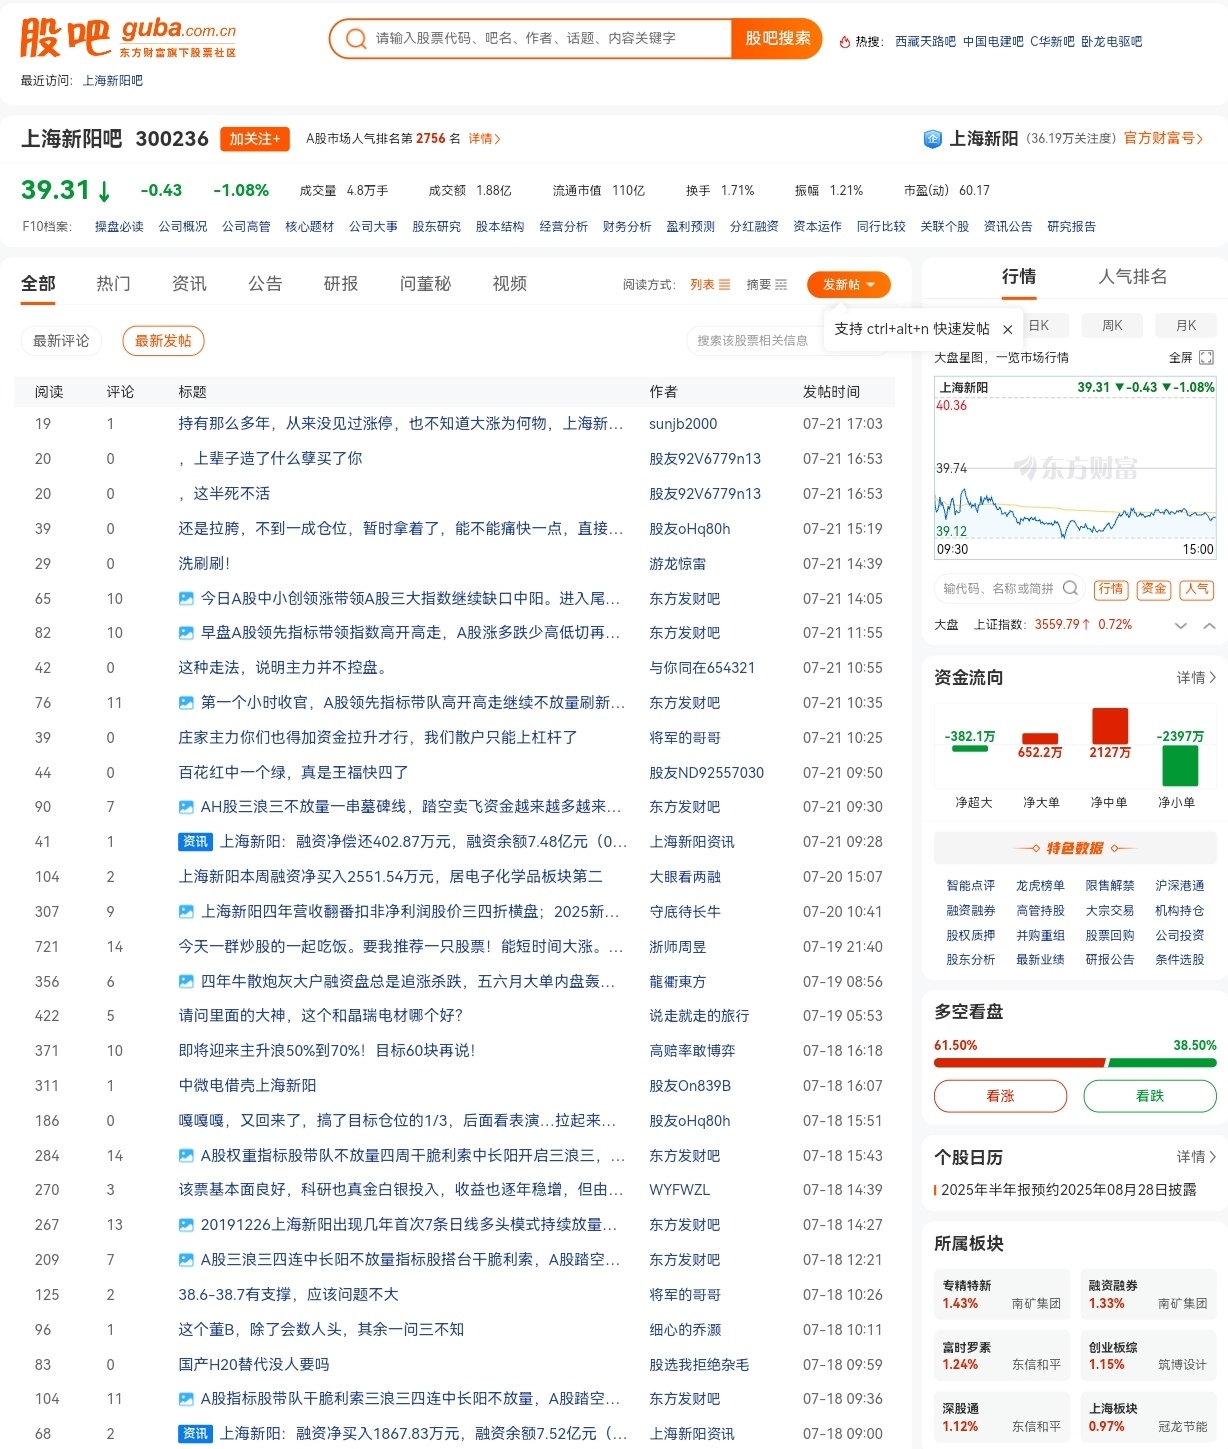Select 行情 filter chip under chart

(1110, 589)
